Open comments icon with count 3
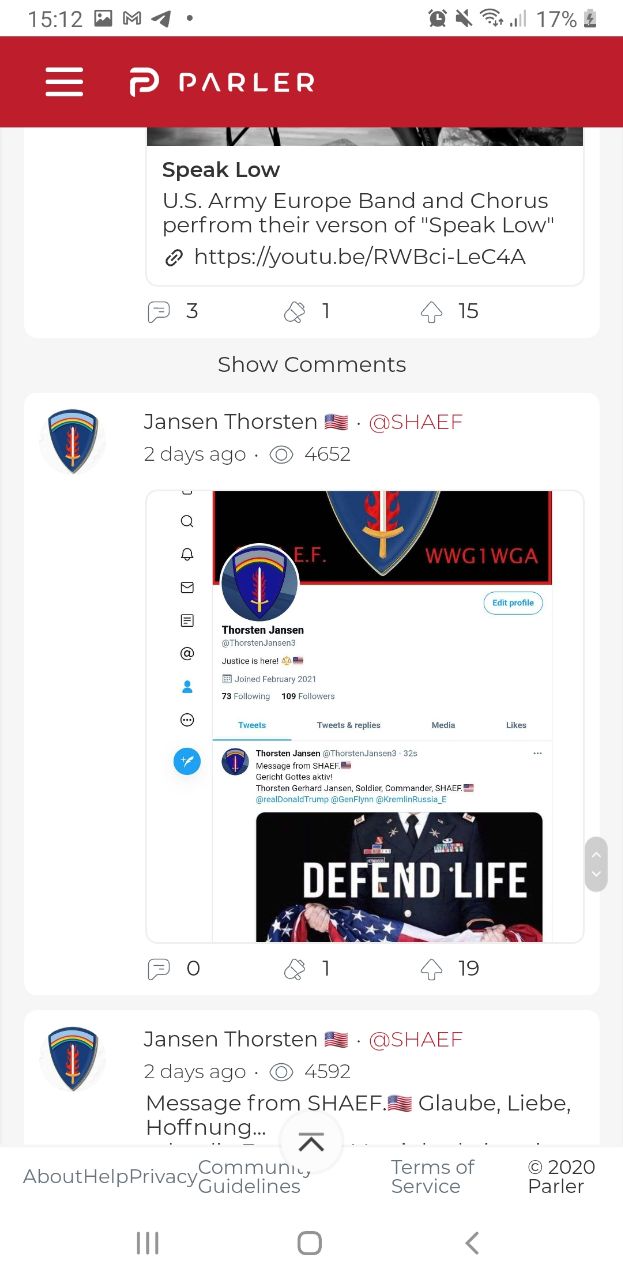This screenshot has height=1280, width=623. click(159, 312)
